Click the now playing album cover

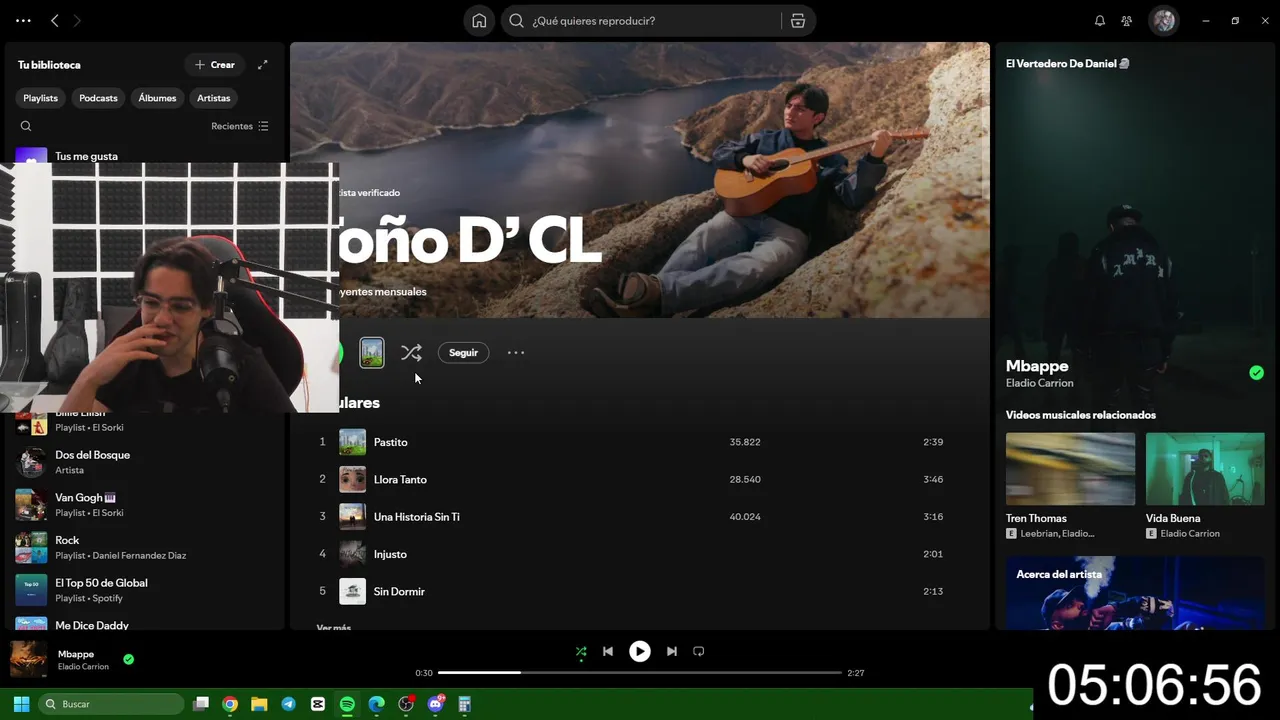(28, 659)
